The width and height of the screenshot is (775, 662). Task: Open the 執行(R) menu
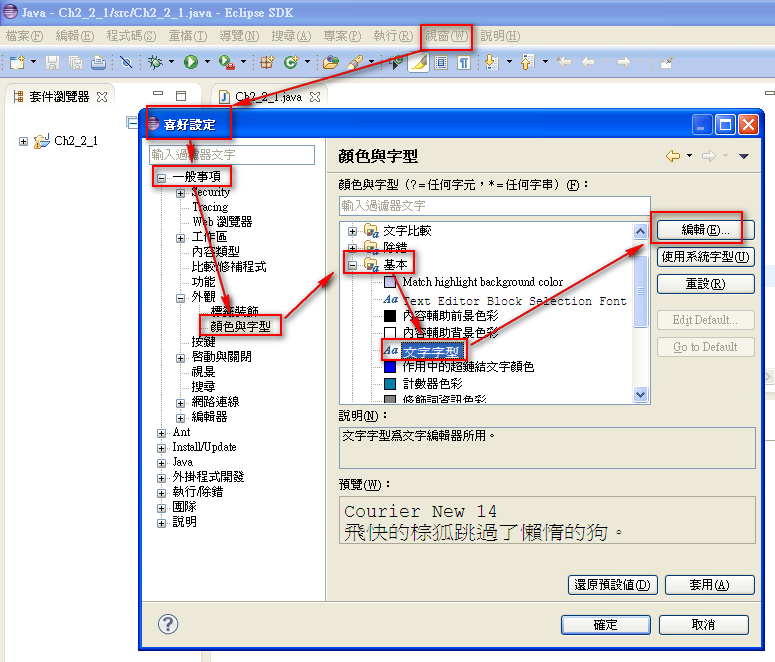click(x=393, y=36)
